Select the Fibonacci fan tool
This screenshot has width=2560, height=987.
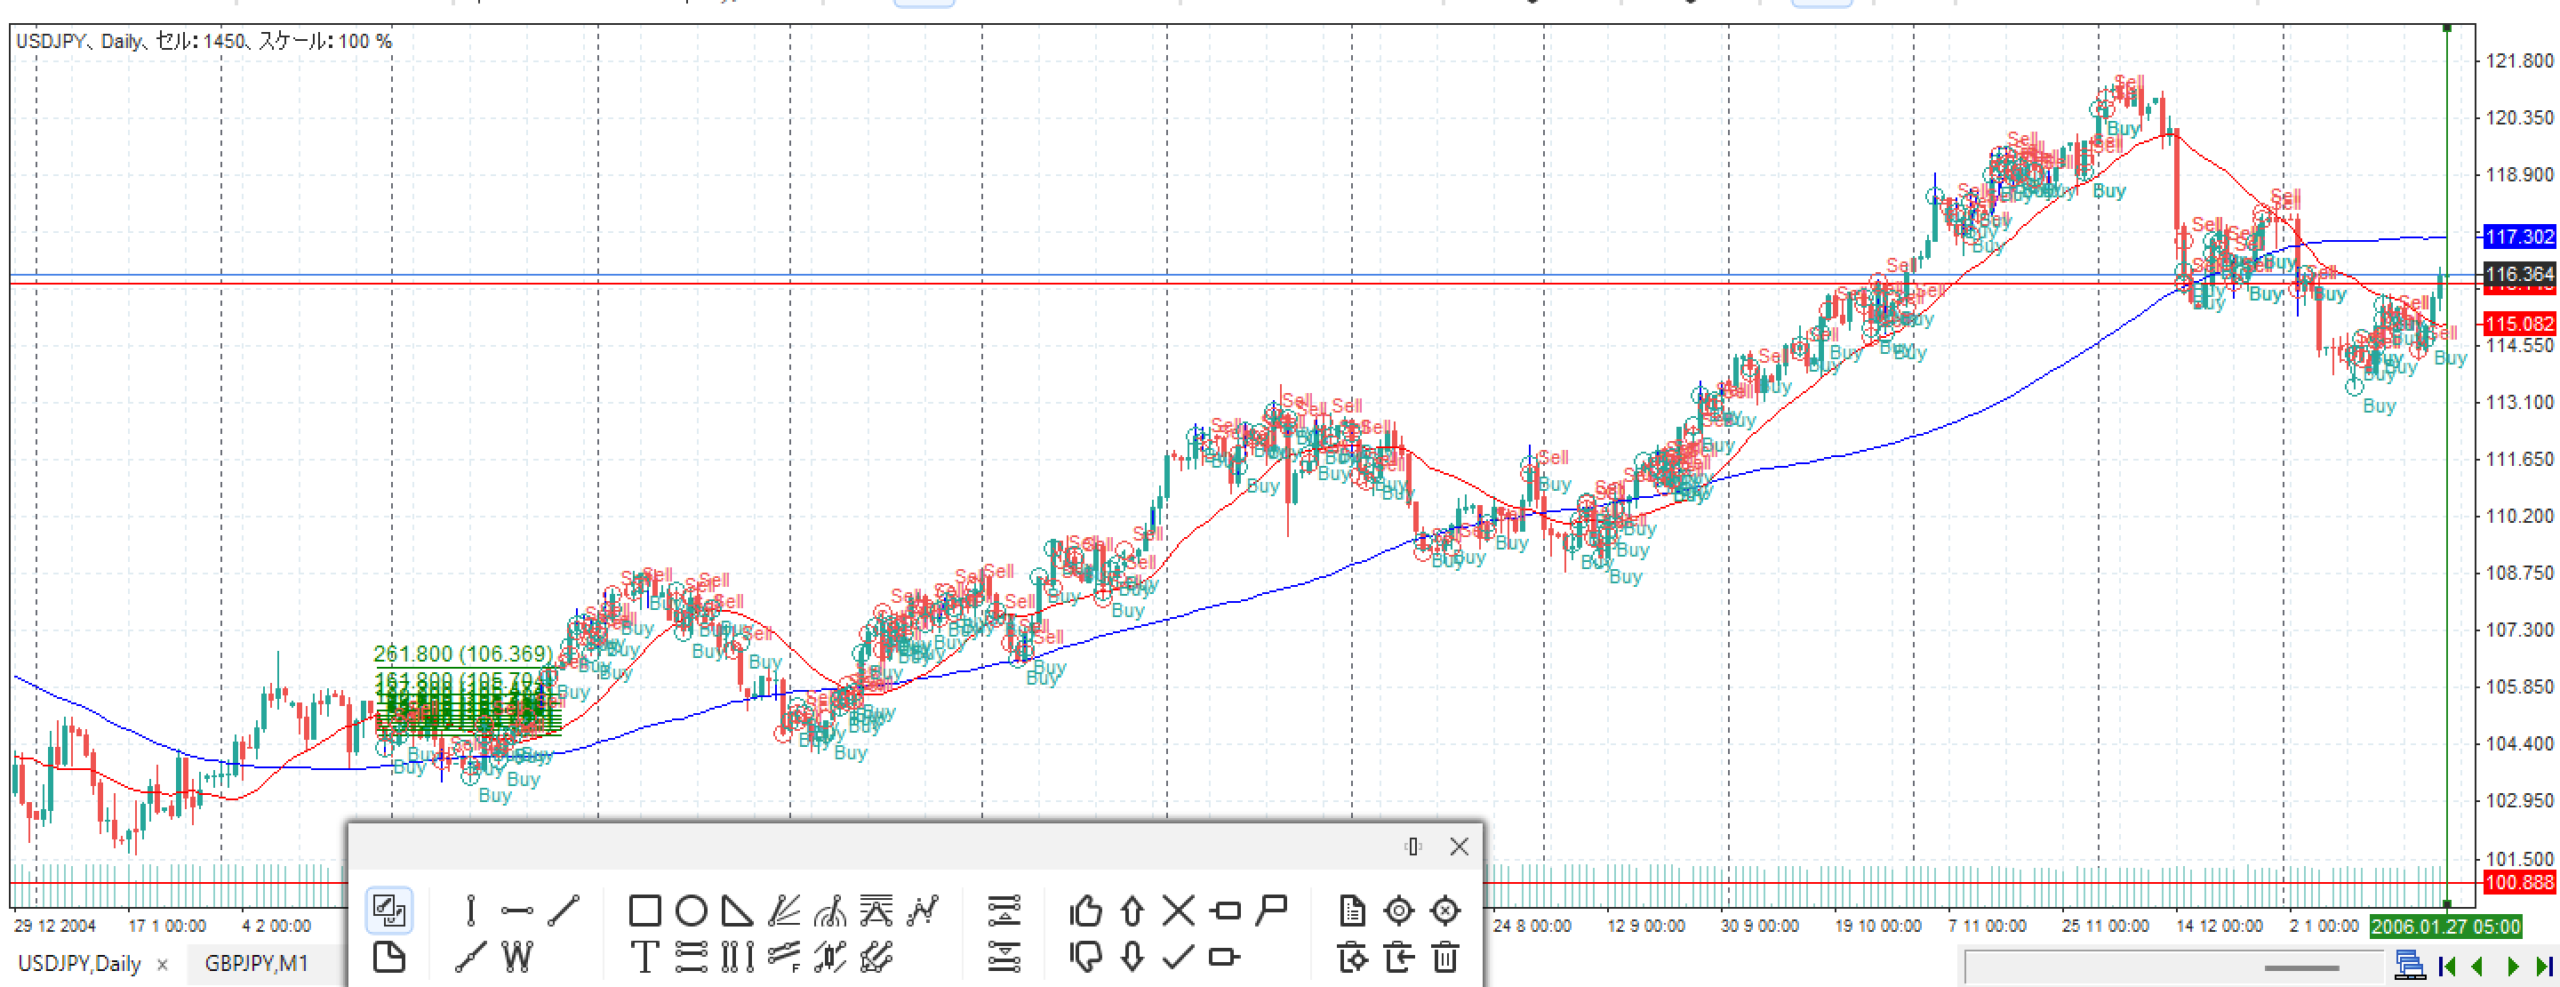[x=784, y=910]
